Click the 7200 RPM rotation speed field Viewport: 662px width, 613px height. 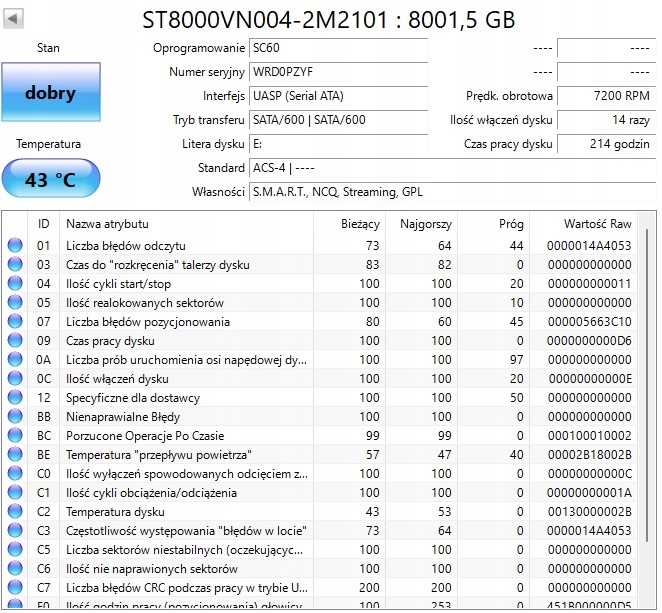tap(604, 96)
